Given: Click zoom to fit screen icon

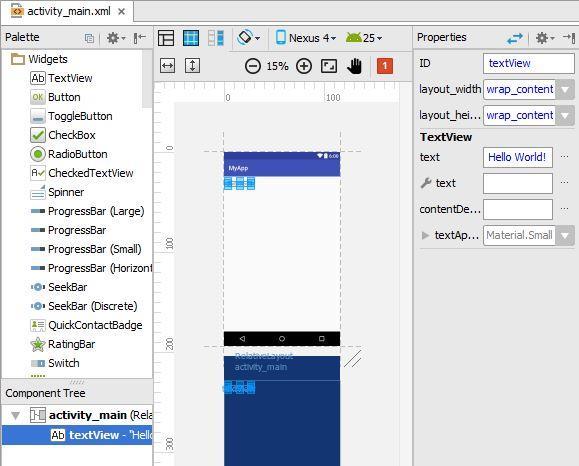Looking at the screenshot, I should pyautogui.click(x=329, y=66).
